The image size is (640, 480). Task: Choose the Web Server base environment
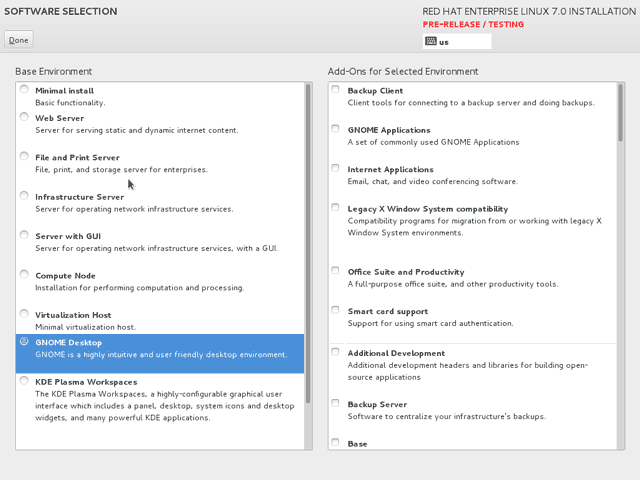point(24,117)
